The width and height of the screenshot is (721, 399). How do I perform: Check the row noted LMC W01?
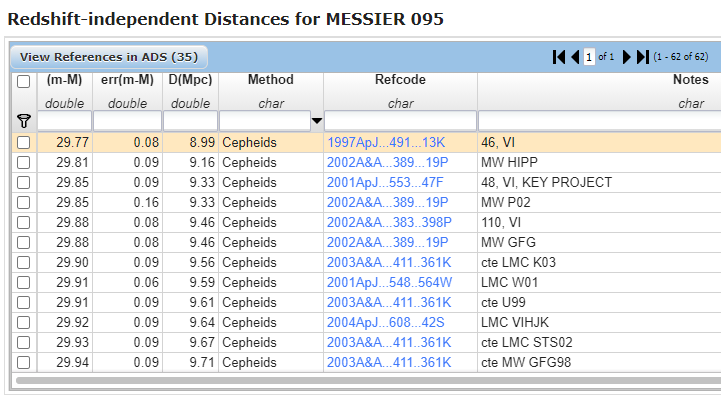(23, 283)
